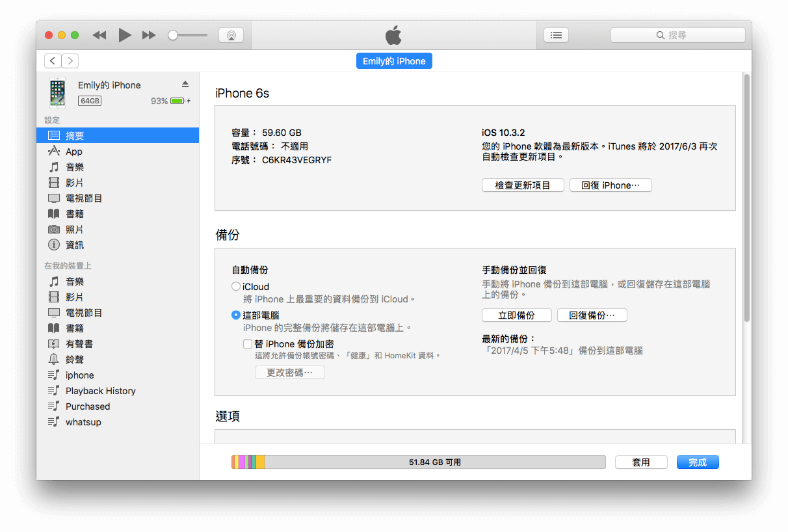Select 這部電腦 backup radio button
Viewport: 788px width, 532px height.
pyautogui.click(x=236, y=315)
